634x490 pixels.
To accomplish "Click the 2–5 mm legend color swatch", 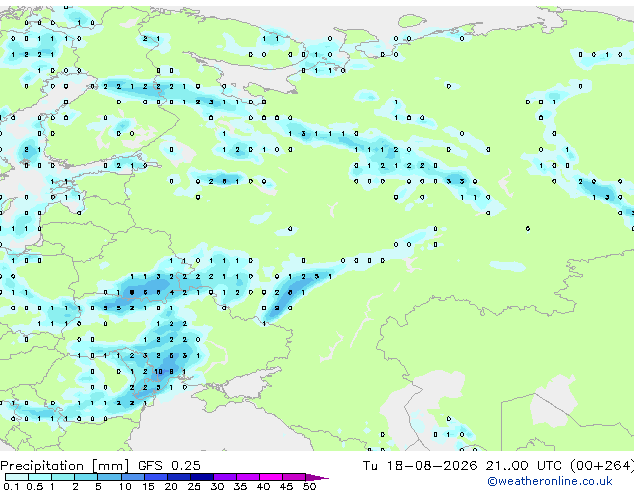I will coord(86,477).
